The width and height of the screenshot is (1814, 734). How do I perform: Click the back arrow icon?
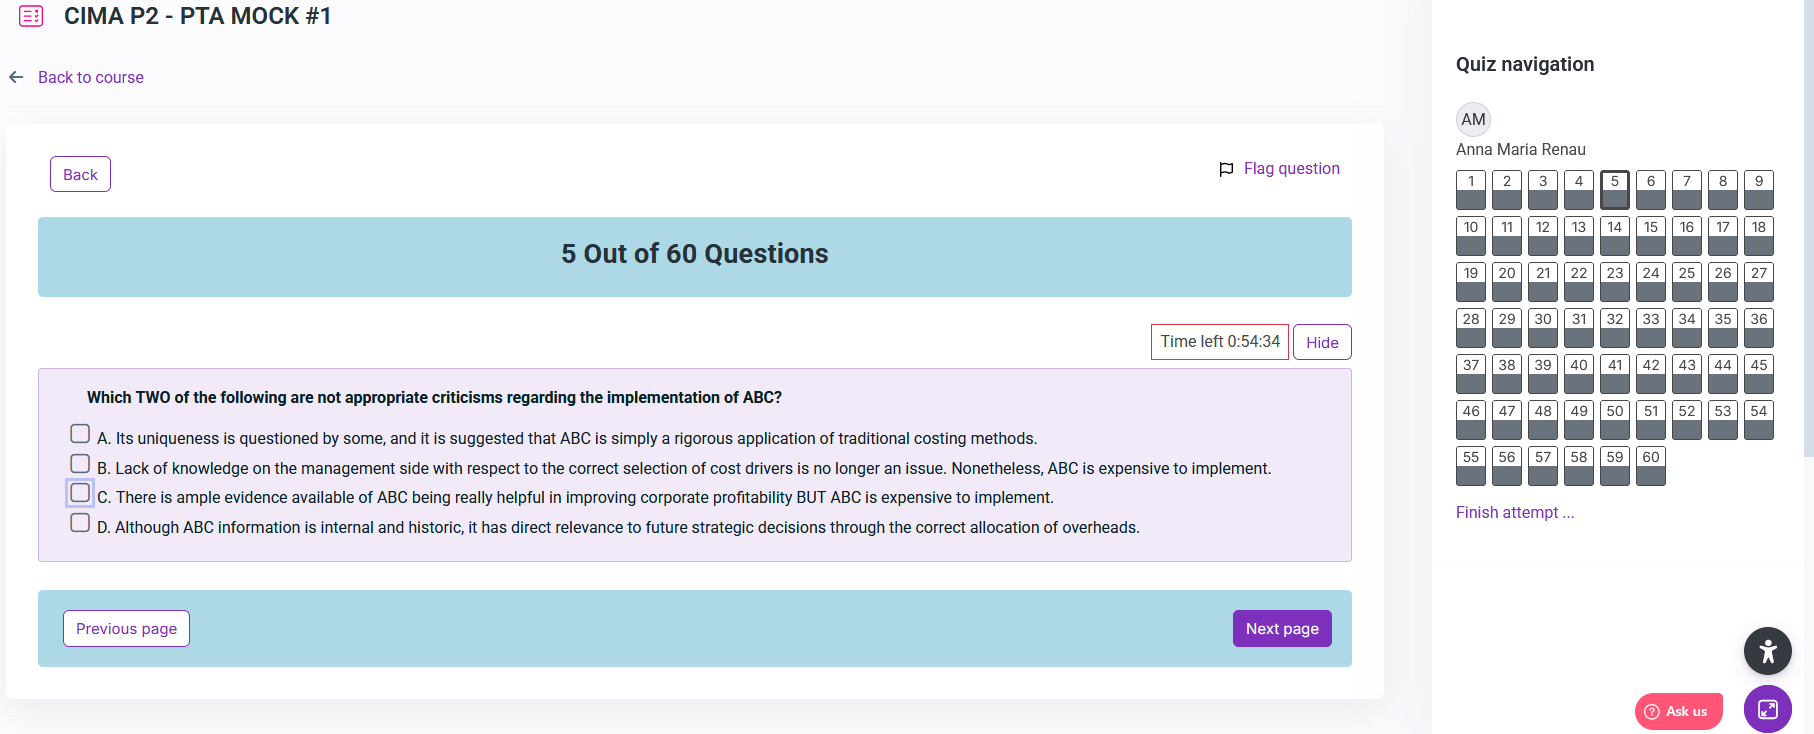[16, 77]
